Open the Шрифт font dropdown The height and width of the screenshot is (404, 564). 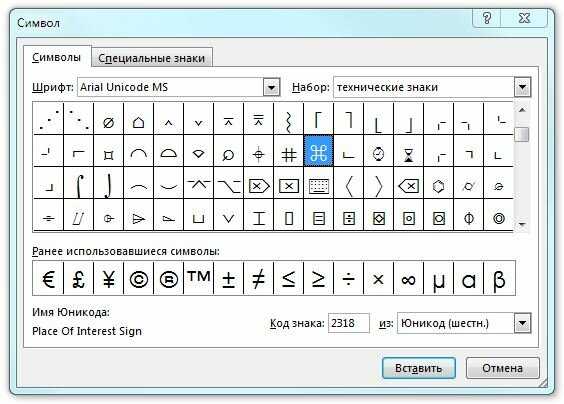[x=272, y=87]
